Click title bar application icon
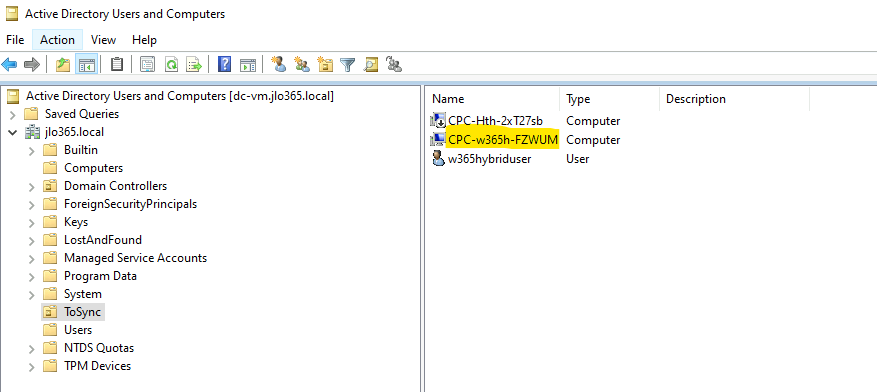 coord(12,14)
